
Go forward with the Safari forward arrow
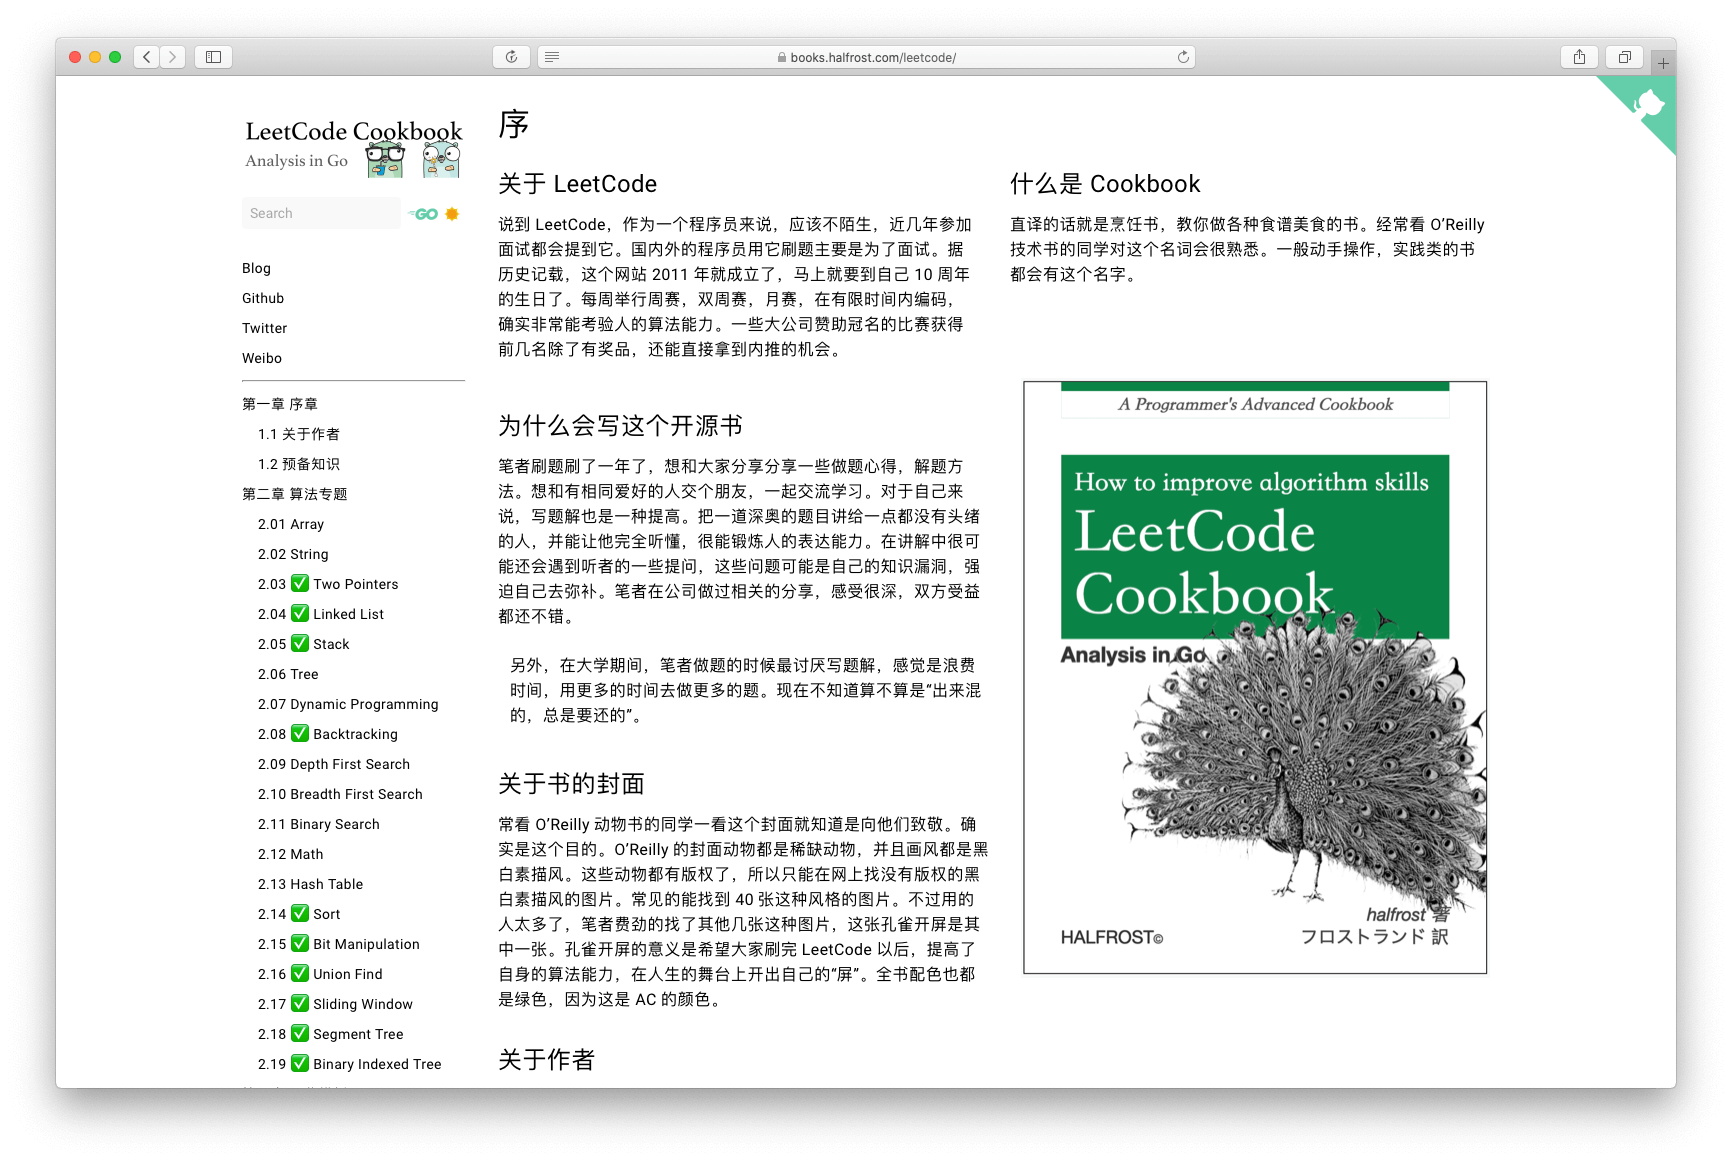(173, 57)
